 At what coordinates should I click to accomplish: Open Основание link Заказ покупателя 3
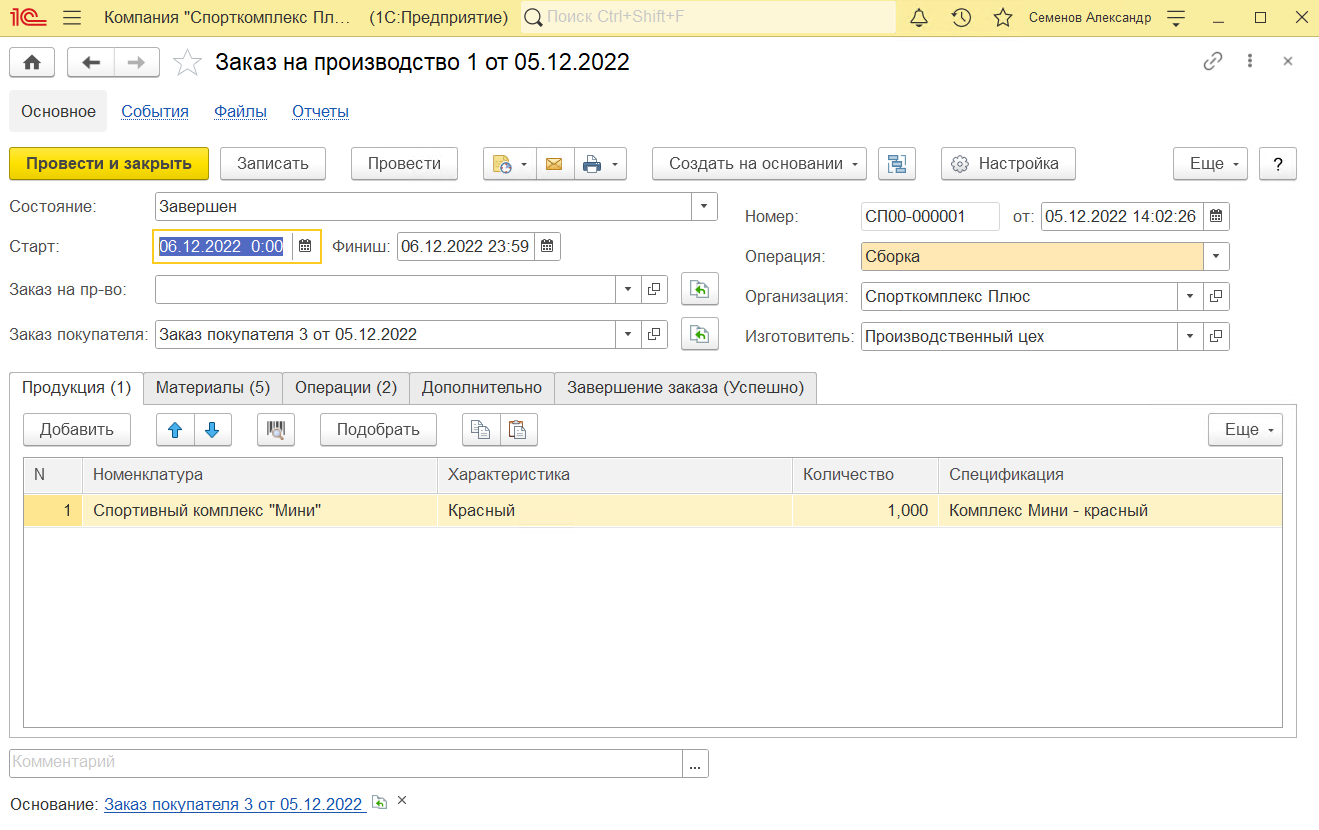[x=234, y=804]
